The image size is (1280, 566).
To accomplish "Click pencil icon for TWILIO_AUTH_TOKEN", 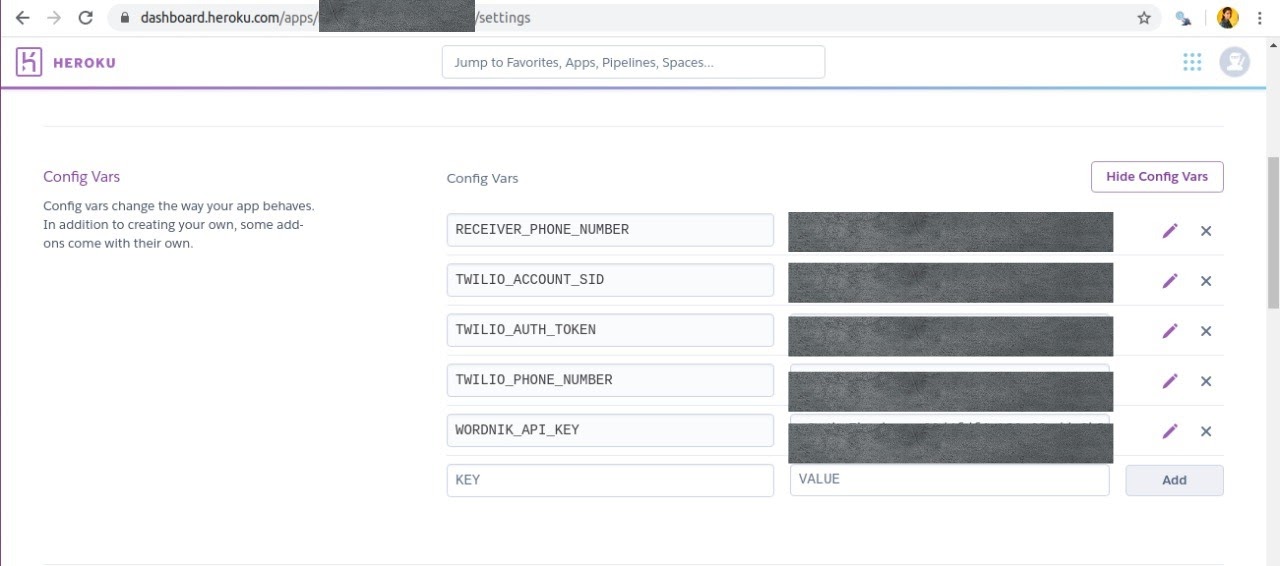I will [x=1170, y=331].
